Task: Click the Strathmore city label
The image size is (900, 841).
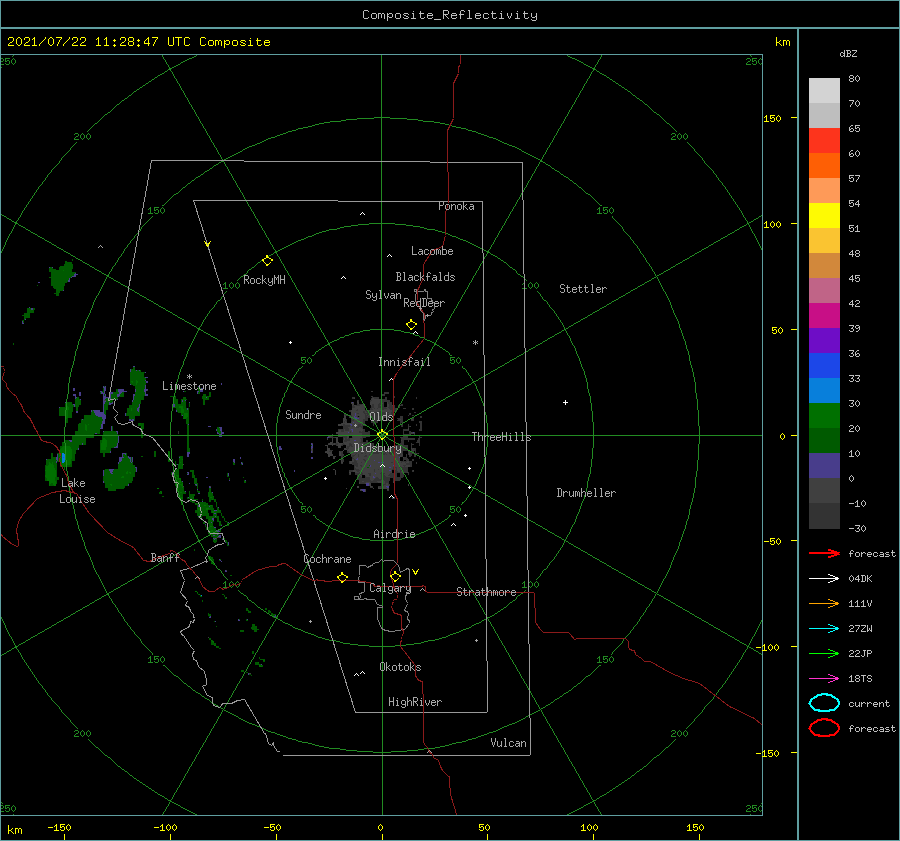Action: tap(486, 592)
